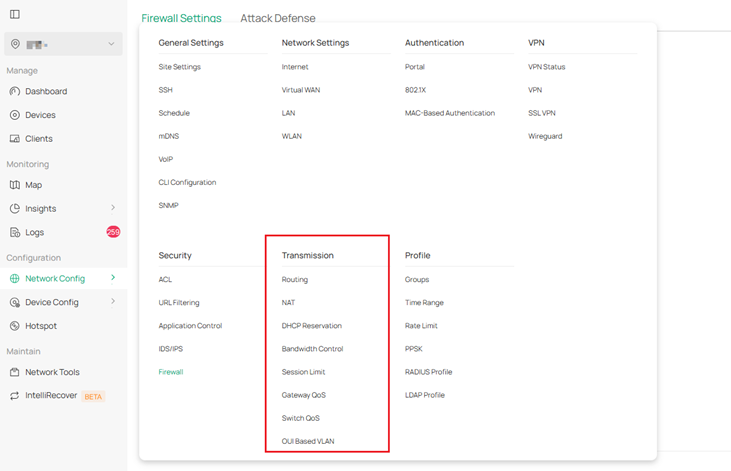Open Internet under Network Settings
731x471 pixels.
click(295, 67)
